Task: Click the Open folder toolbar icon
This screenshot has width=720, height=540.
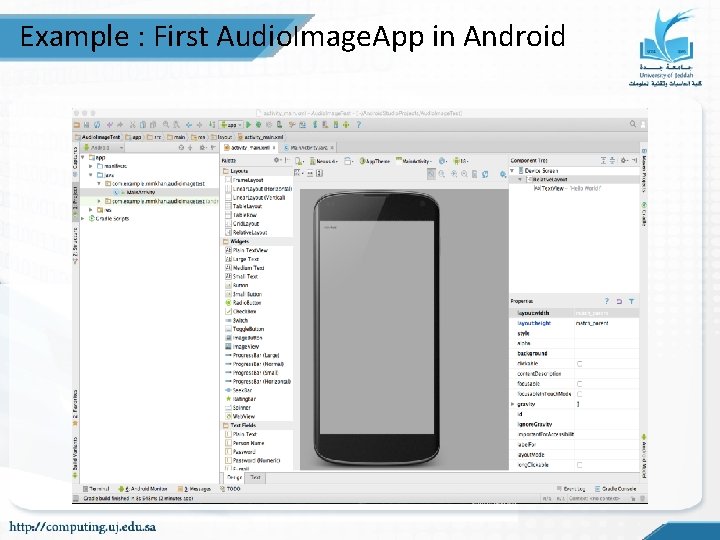Action: click(77, 124)
